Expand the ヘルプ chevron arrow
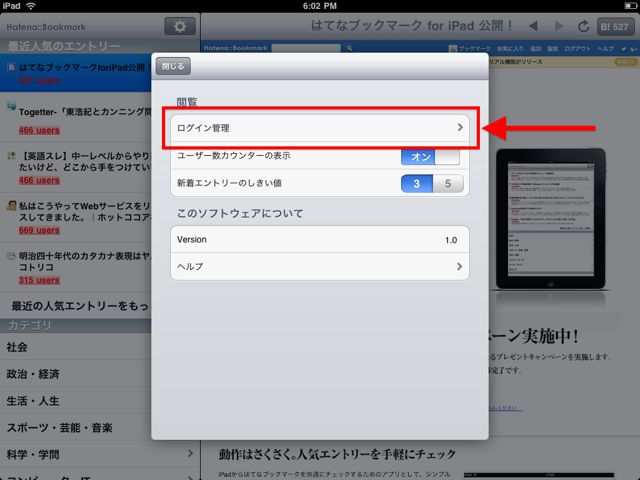The image size is (640, 480). click(x=460, y=267)
